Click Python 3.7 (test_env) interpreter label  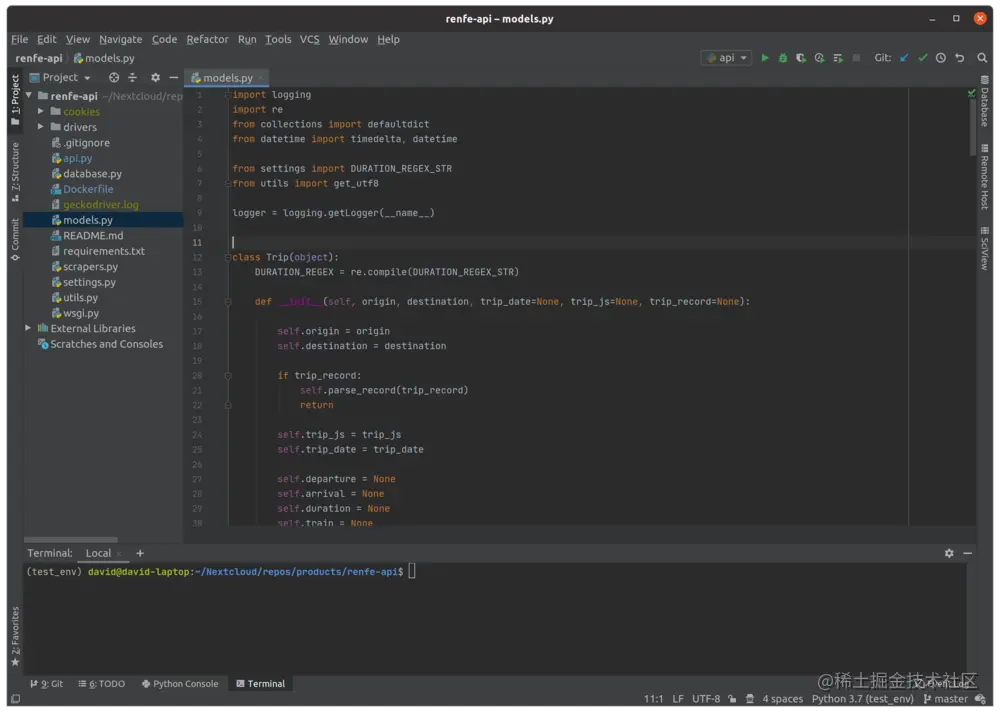pyautogui.click(x=863, y=698)
